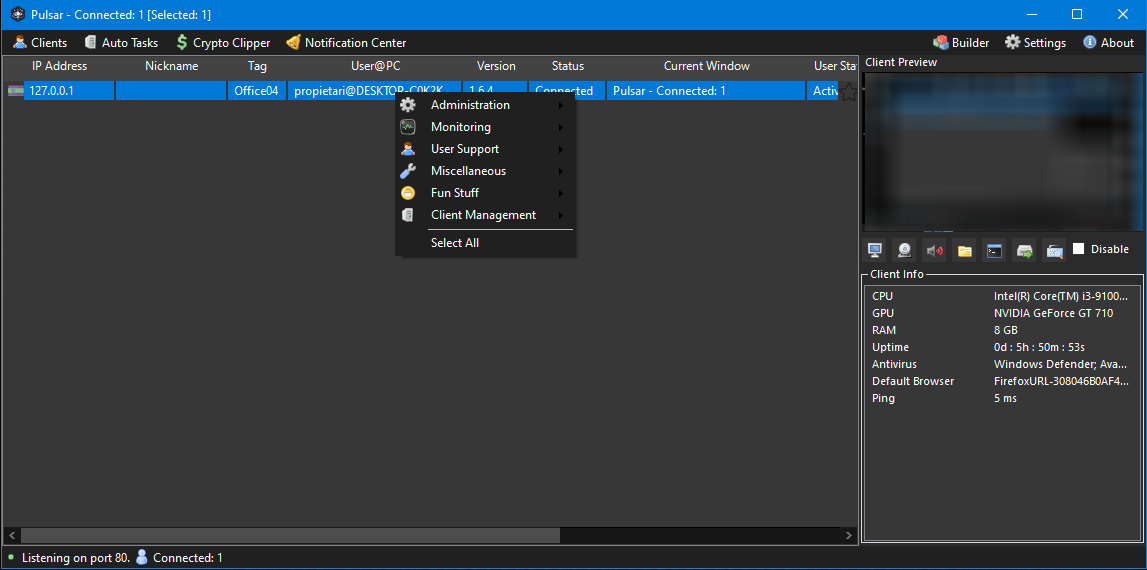Click the Default Browser FirefoxURL value
Viewport: 1147px width, 570px height.
tap(1061, 381)
